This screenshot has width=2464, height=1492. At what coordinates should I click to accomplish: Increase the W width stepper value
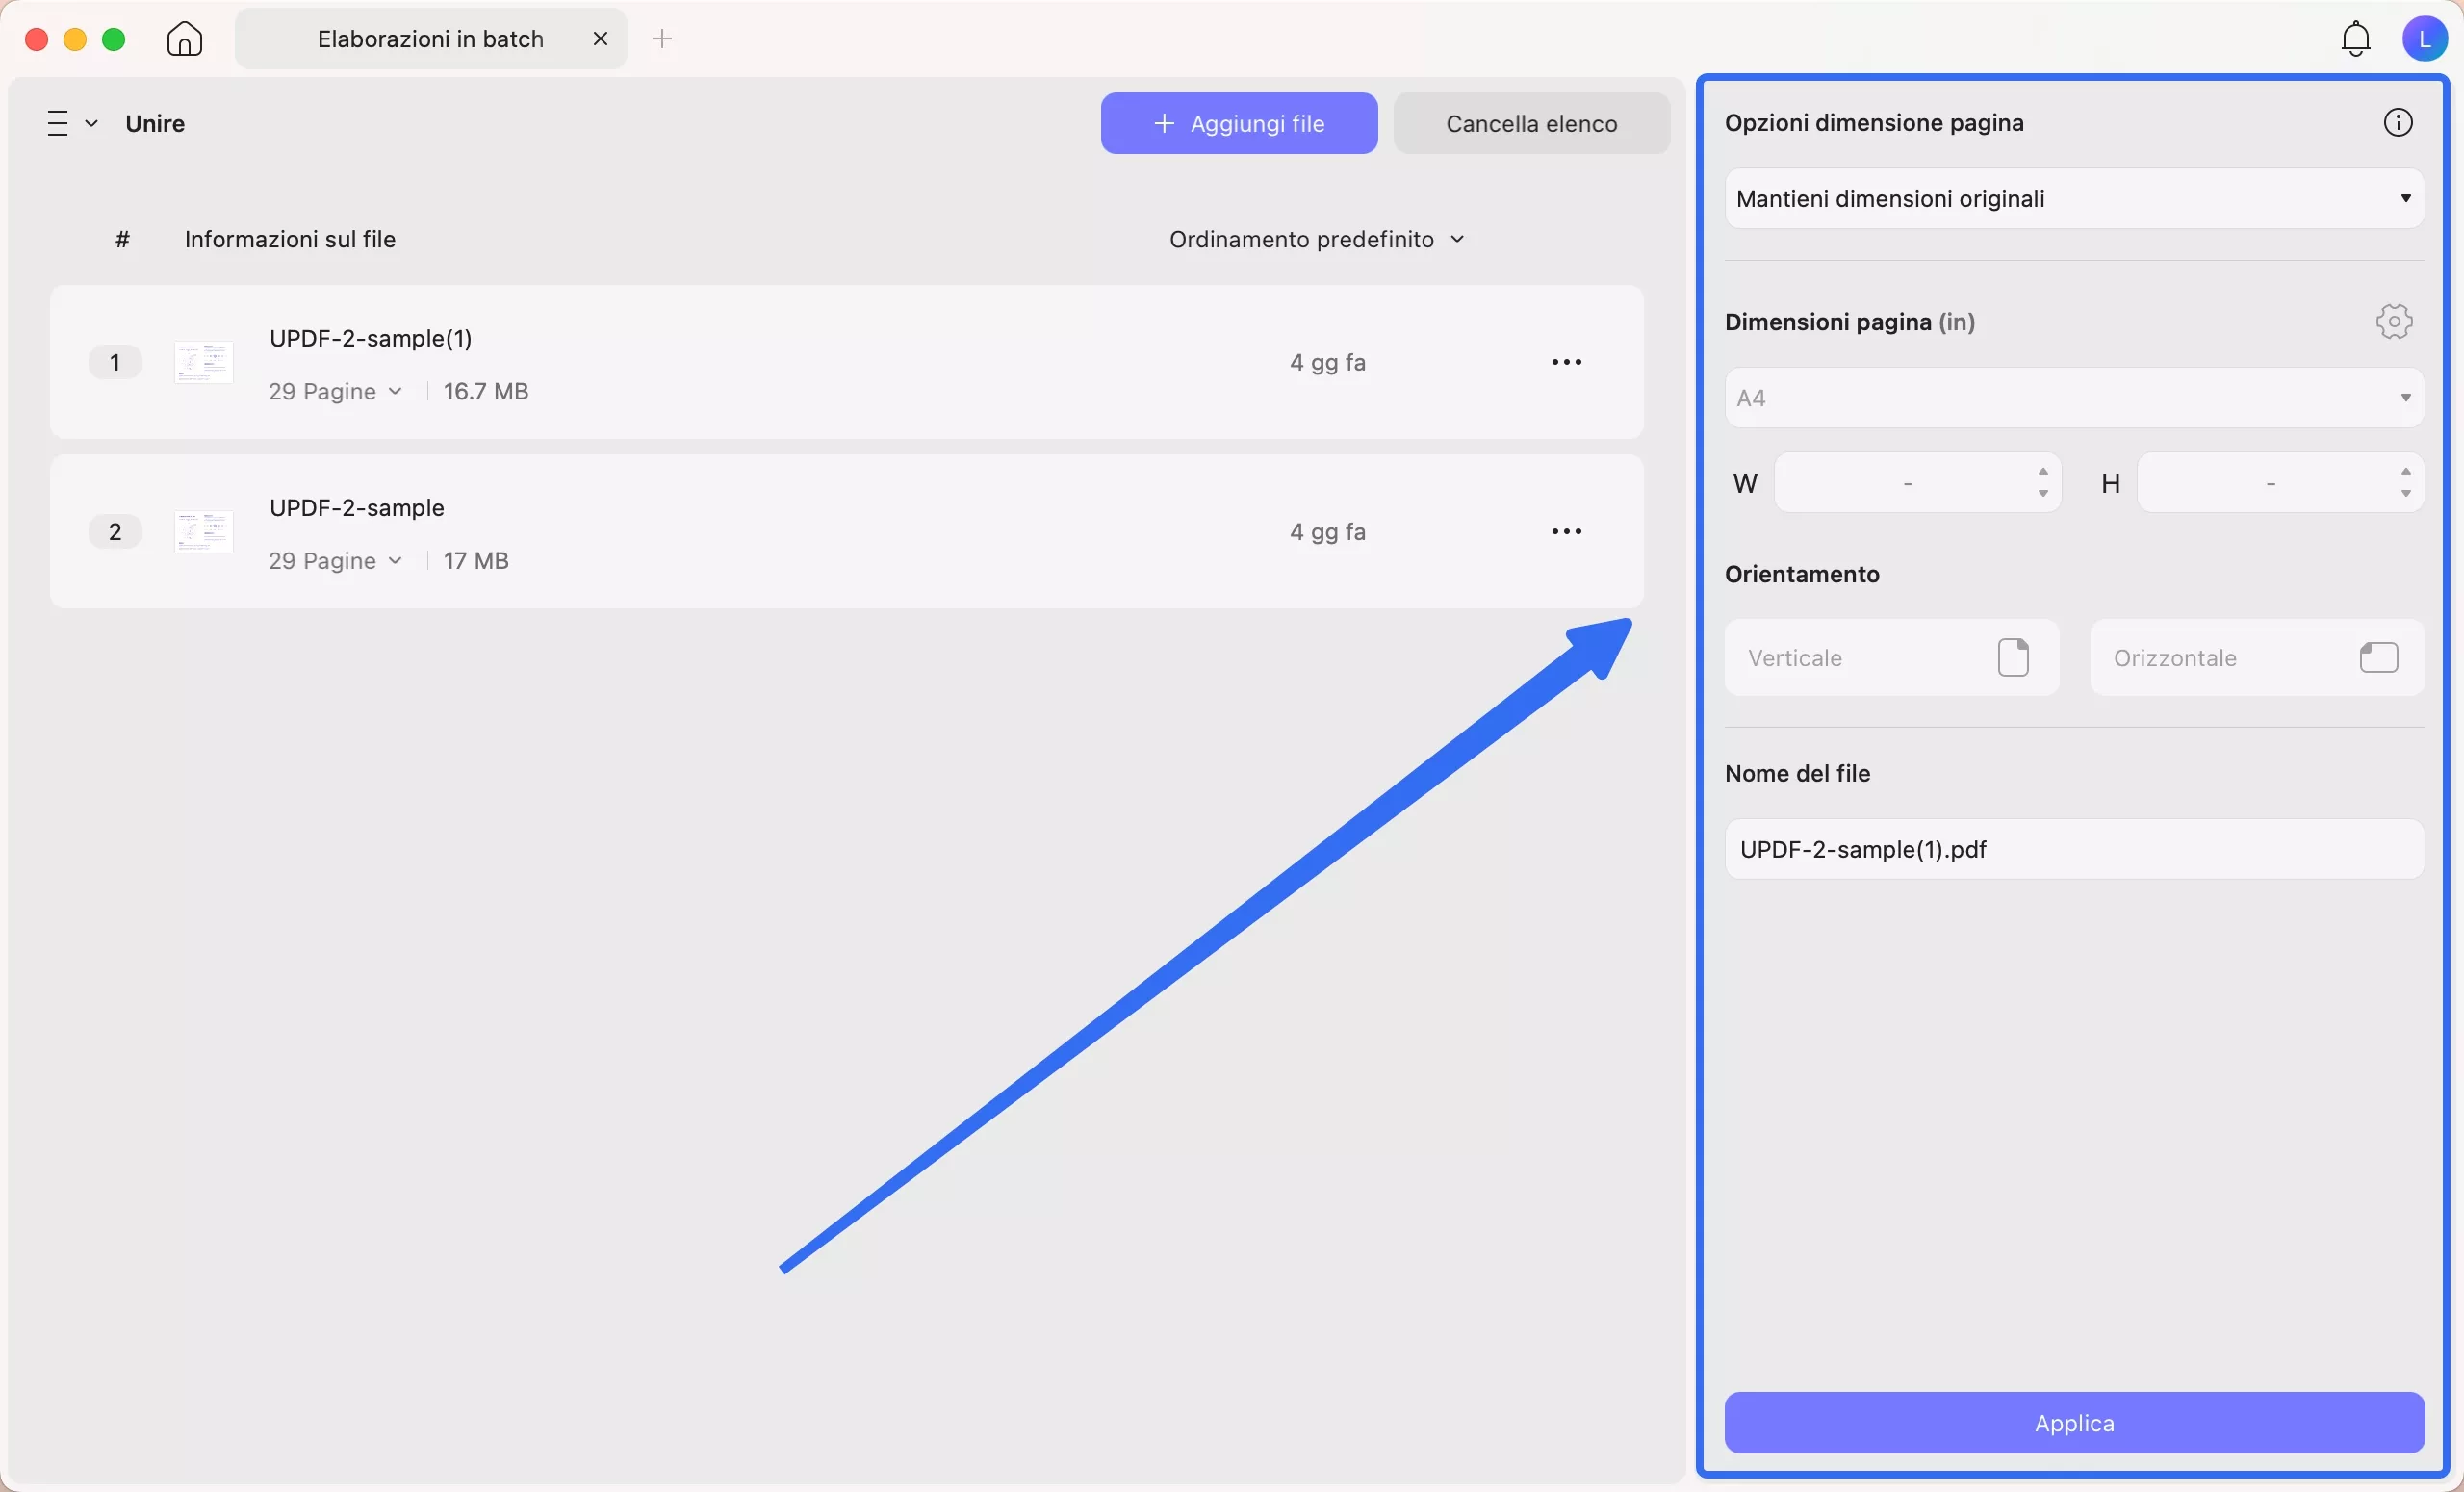(2042, 471)
